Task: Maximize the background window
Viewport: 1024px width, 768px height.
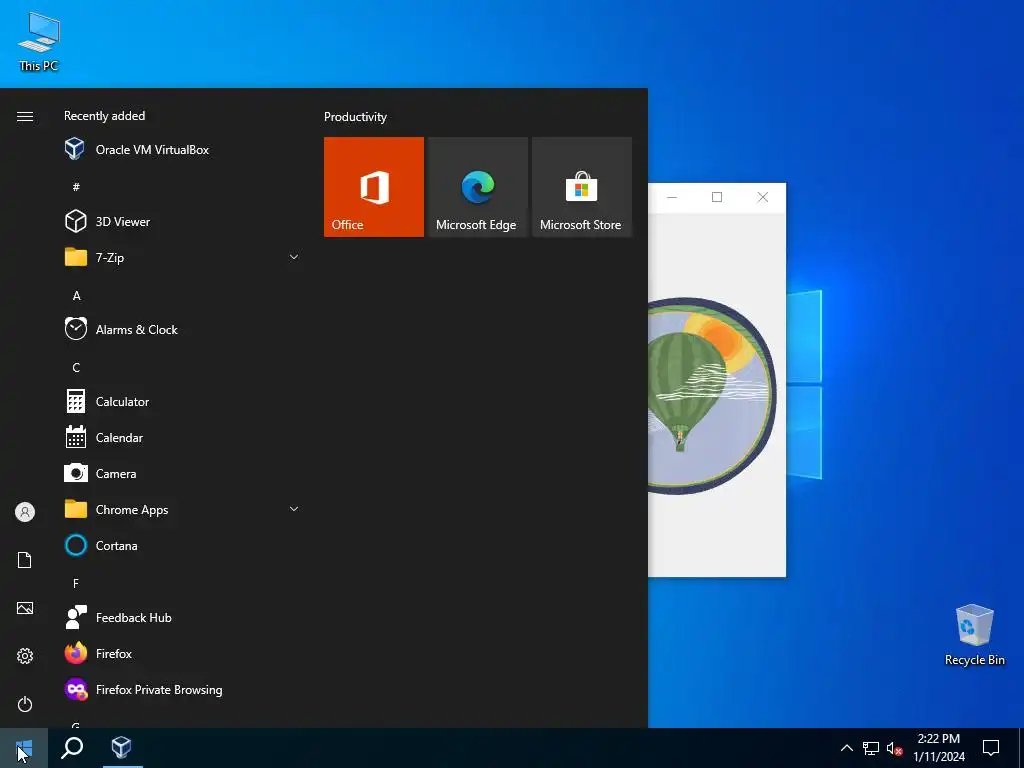Action: pos(717,197)
